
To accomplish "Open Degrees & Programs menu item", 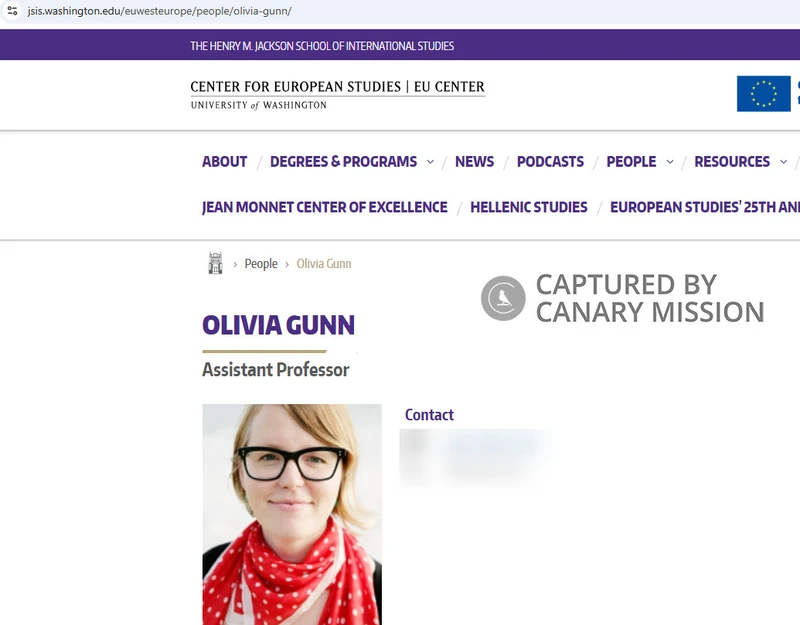I will (343, 162).
